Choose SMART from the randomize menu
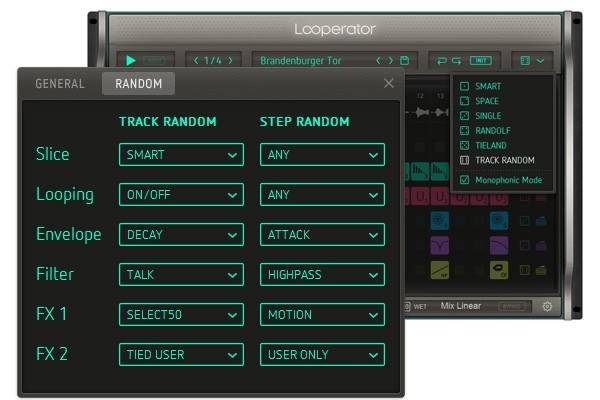 pyautogui.click(x=488, y=86)
